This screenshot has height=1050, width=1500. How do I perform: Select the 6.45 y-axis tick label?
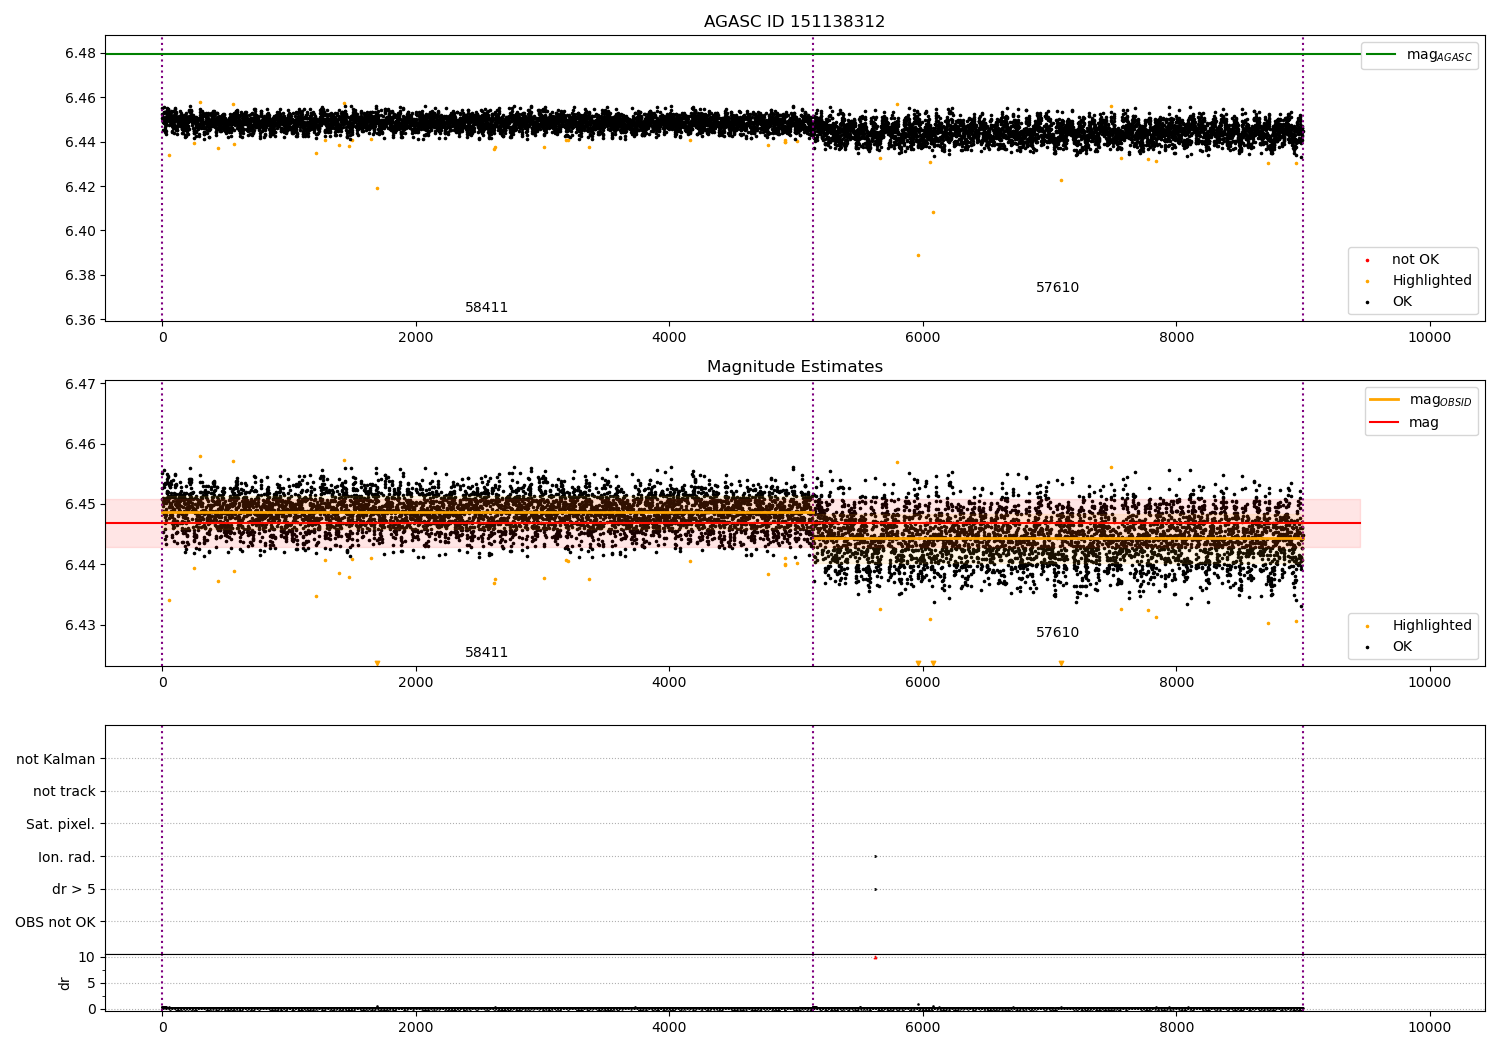pyautogui.click(x=80, y=504)
